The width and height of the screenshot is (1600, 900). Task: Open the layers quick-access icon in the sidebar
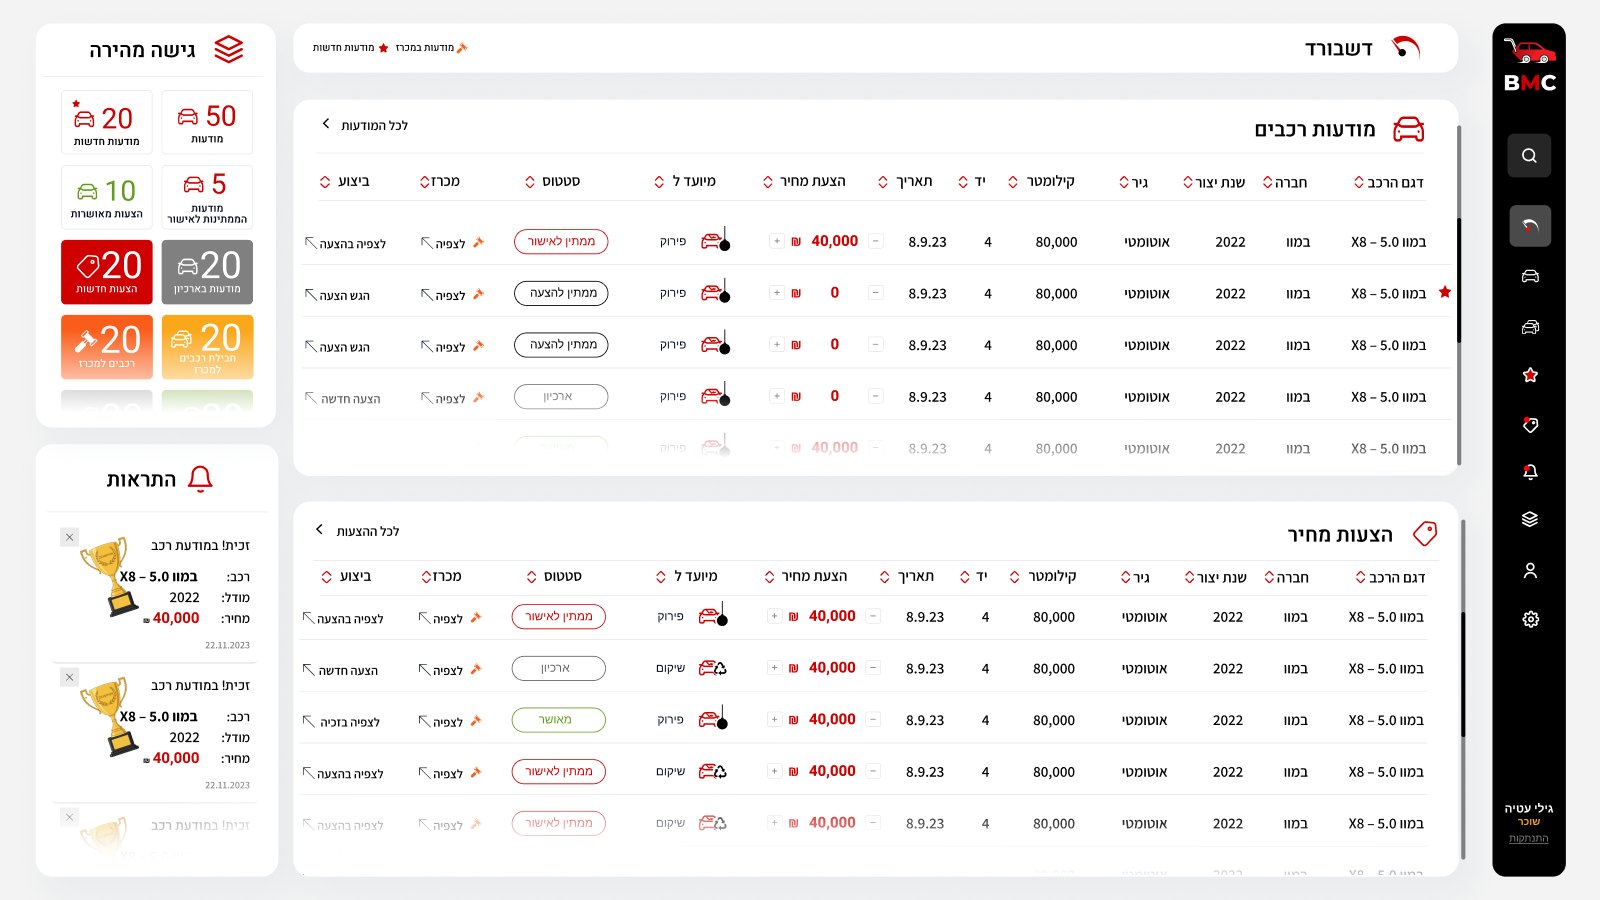pos(1530,519)
